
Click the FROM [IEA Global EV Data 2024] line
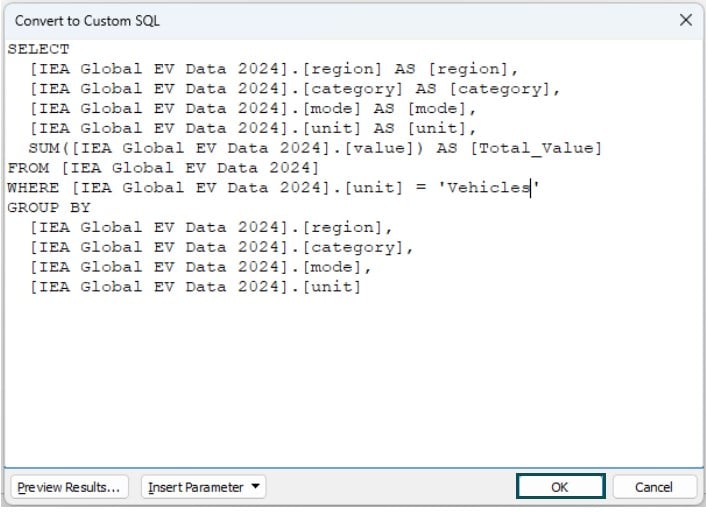tap(163, 168)
